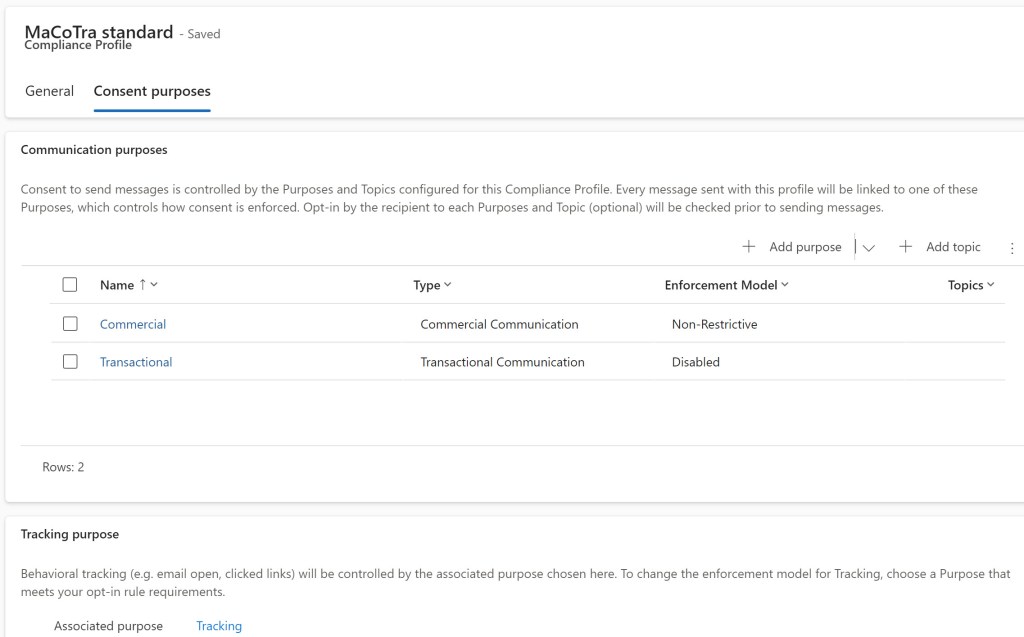Open the Type column header dropdown
Viewport: 1024px width, 637px height.
pyautogui.click(x=446, y=284)
